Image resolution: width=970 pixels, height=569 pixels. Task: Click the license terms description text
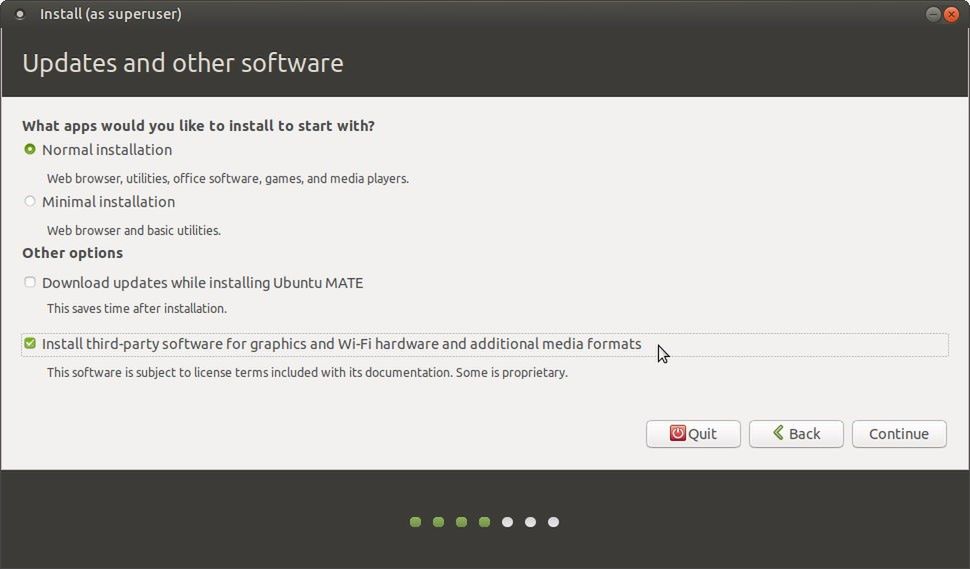(307, 372)
